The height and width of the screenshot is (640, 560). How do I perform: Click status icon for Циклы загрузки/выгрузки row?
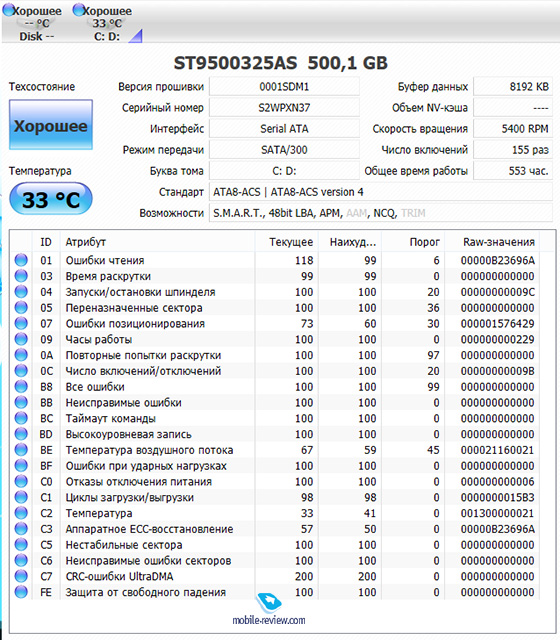[x=21, y=497]
